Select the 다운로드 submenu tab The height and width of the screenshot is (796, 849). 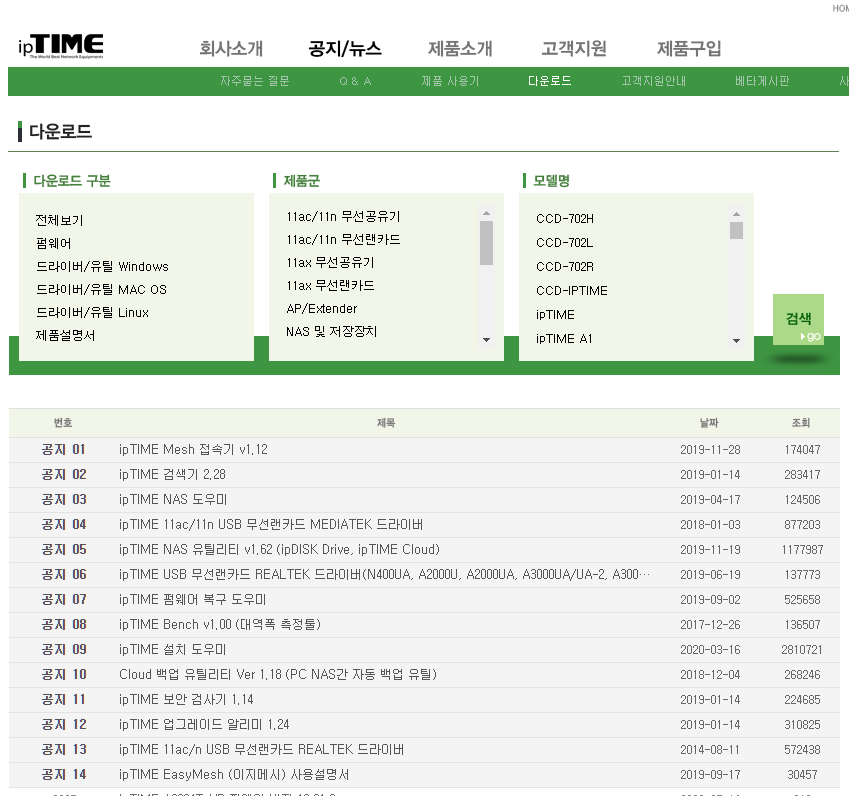click(550, 81)
